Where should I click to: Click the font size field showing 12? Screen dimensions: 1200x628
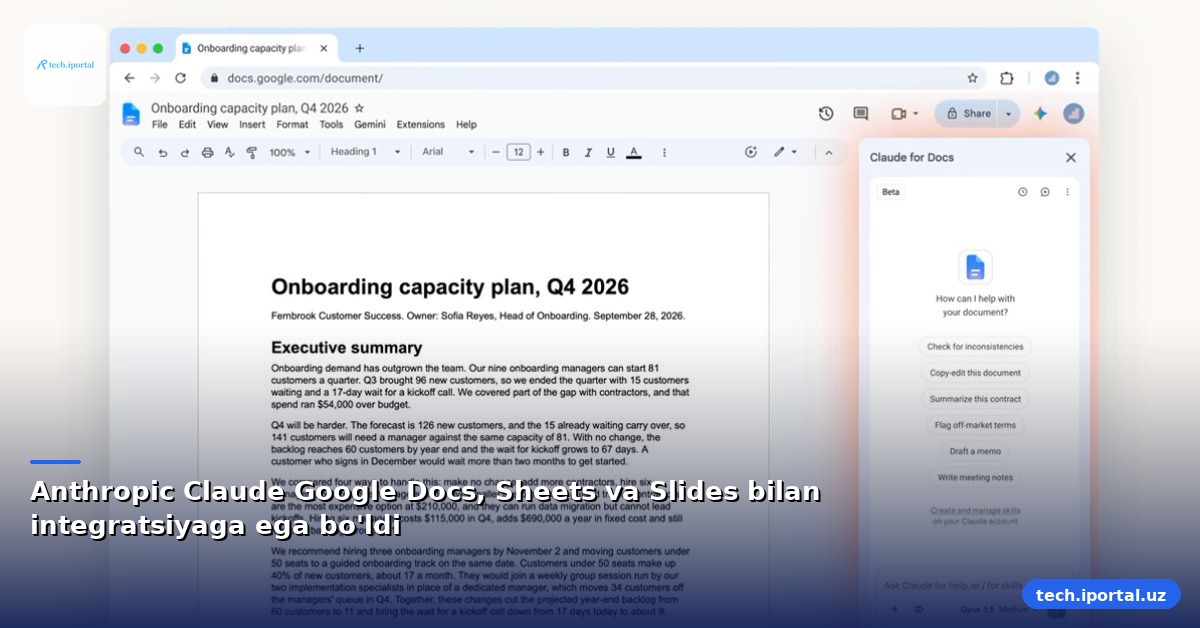[x=518, y=152]
